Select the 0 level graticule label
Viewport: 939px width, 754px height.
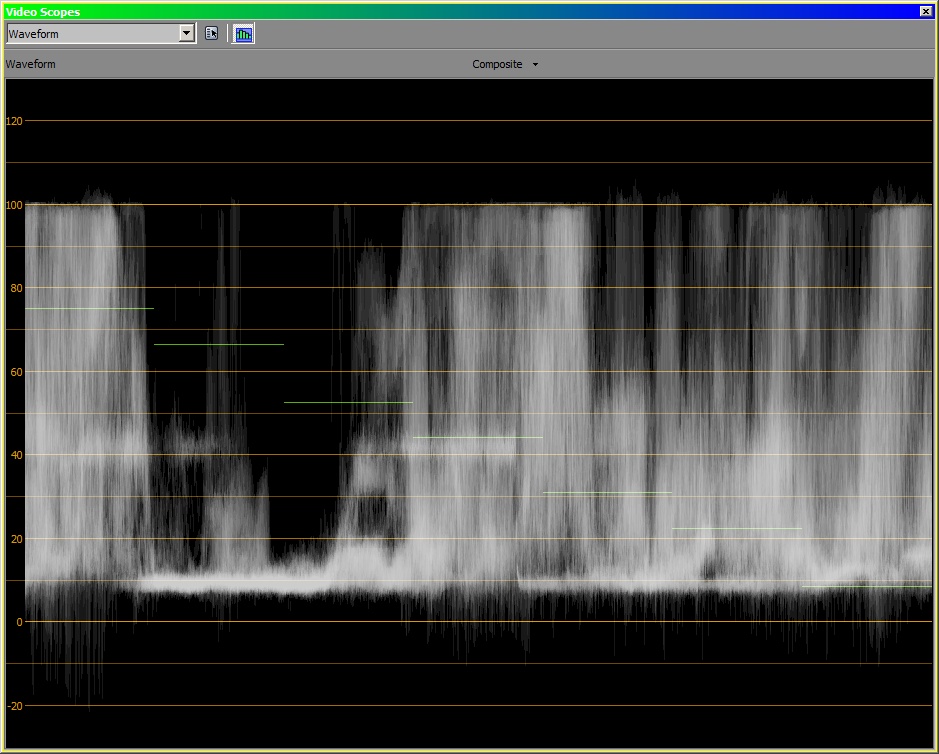(19, 622)
